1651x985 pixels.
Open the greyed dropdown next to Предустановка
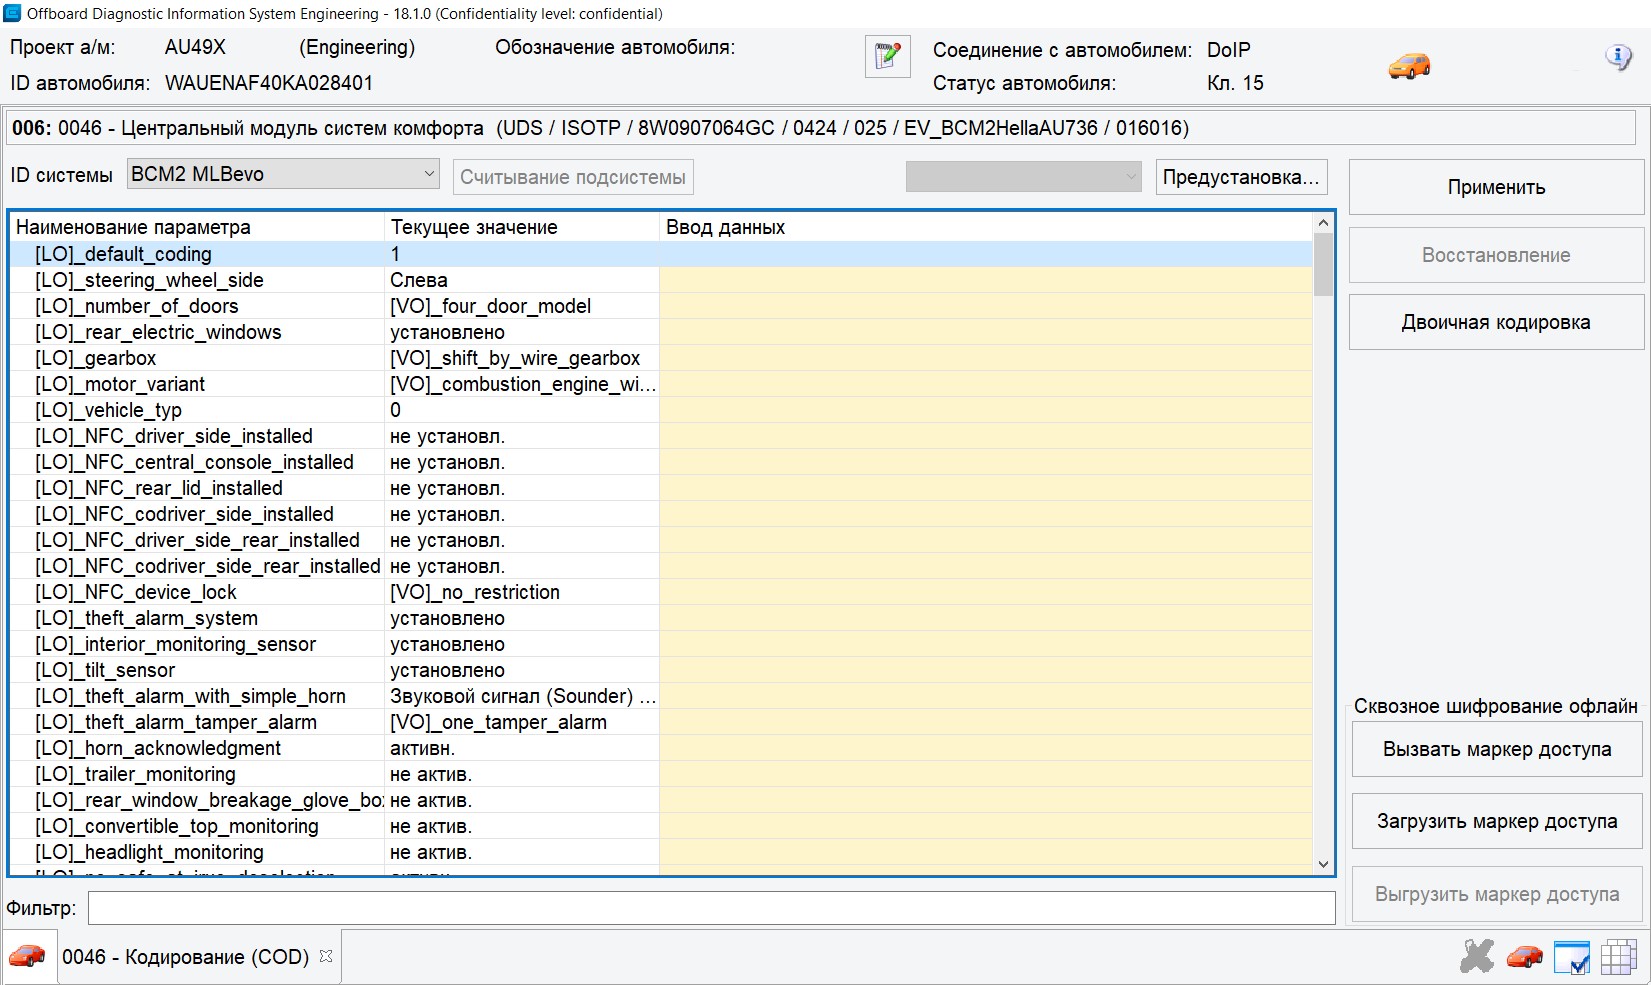[x=1023, y=177]
